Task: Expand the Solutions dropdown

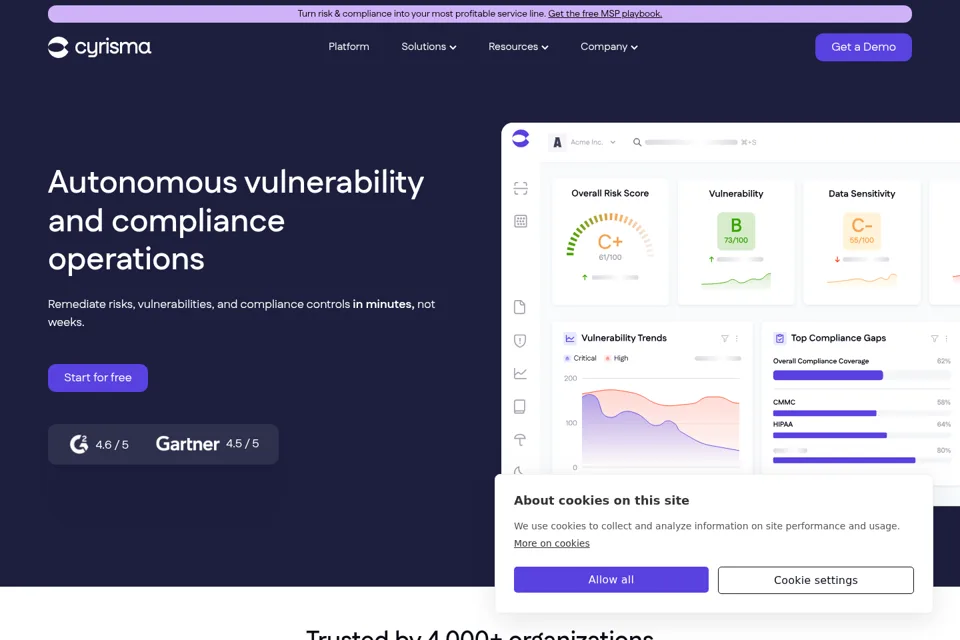Action: pos(429,47)
